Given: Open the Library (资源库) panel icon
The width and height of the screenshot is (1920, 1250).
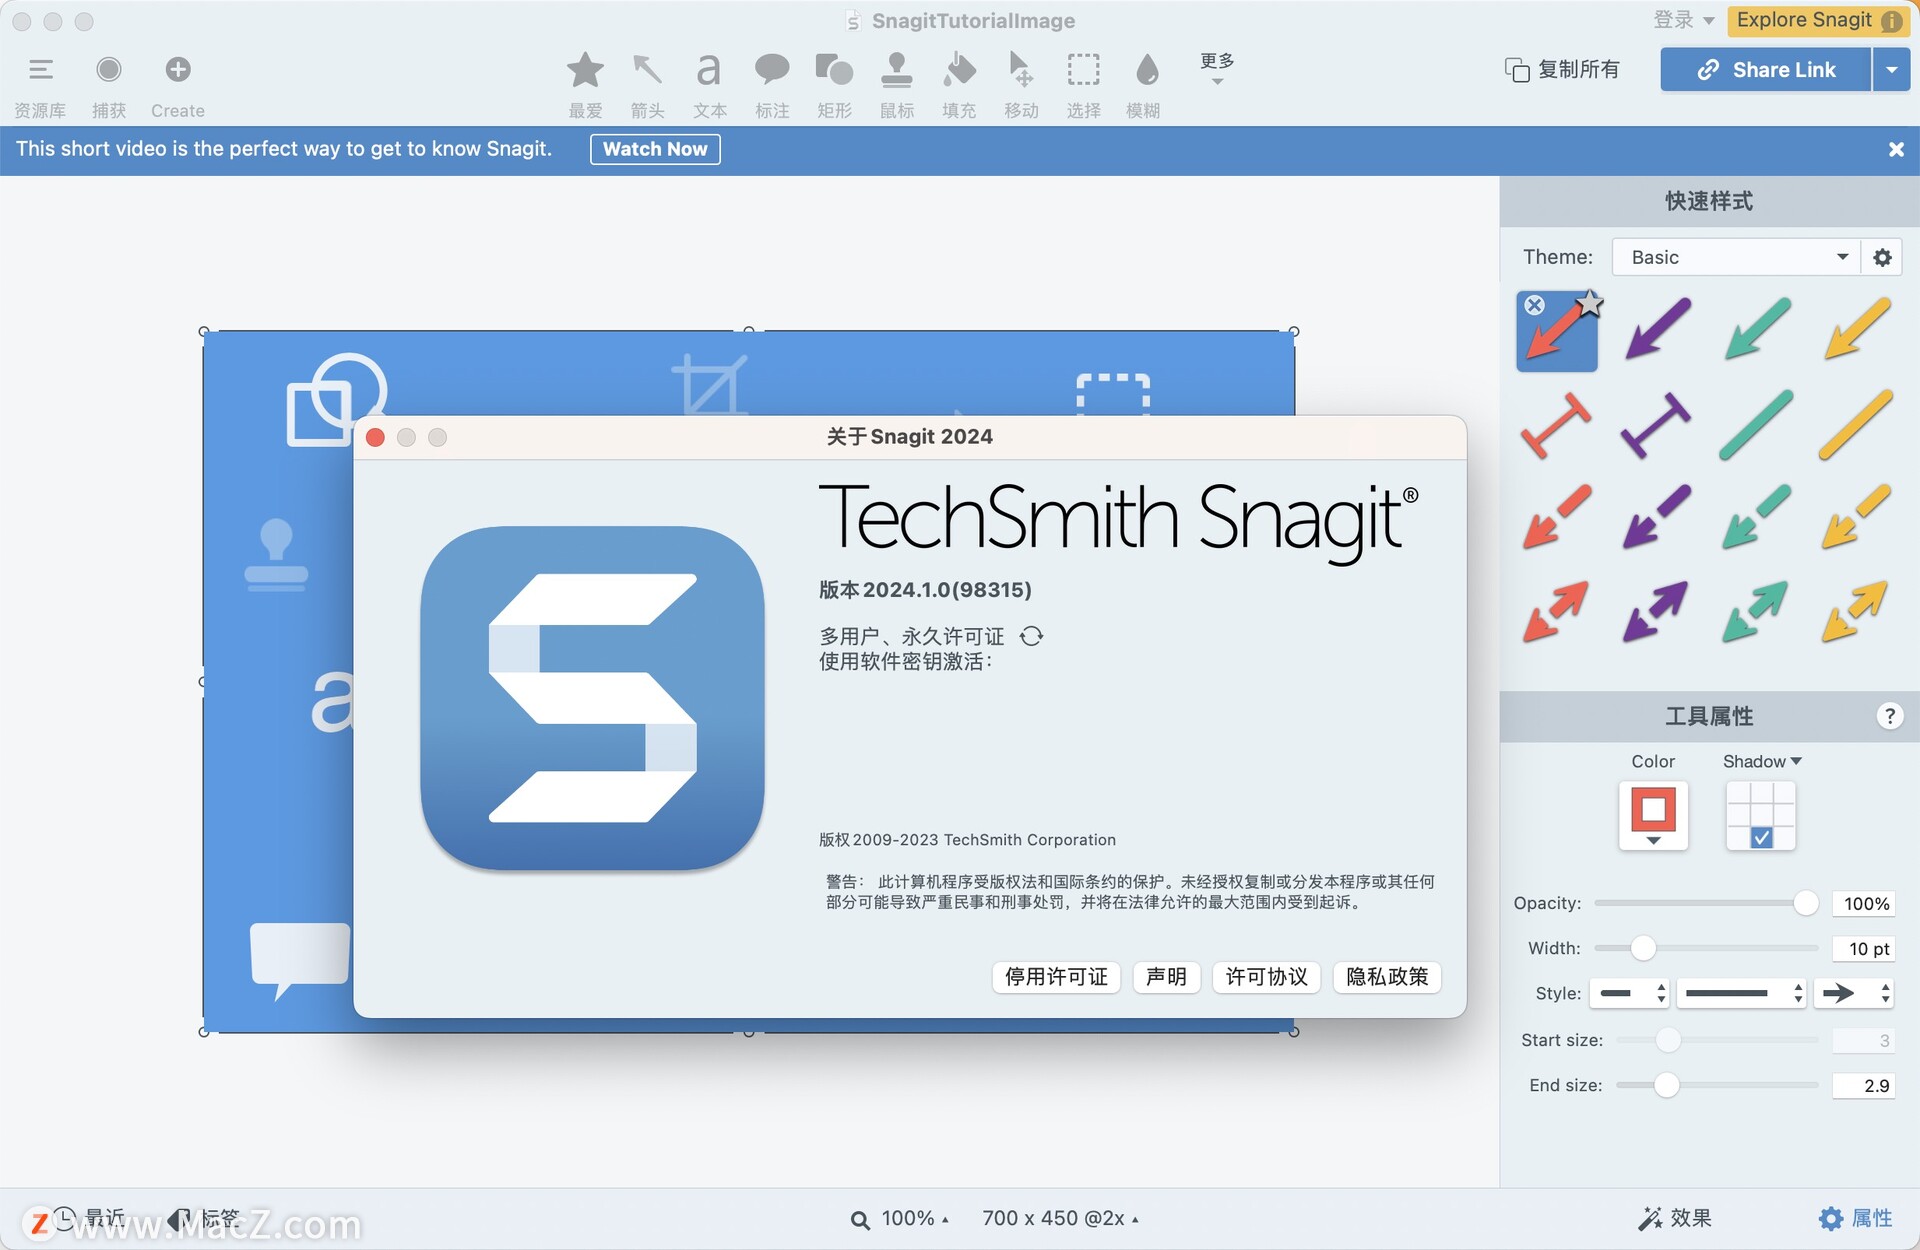Looking at the screenshot, I should pyautogui.click(x=40, y=70).
